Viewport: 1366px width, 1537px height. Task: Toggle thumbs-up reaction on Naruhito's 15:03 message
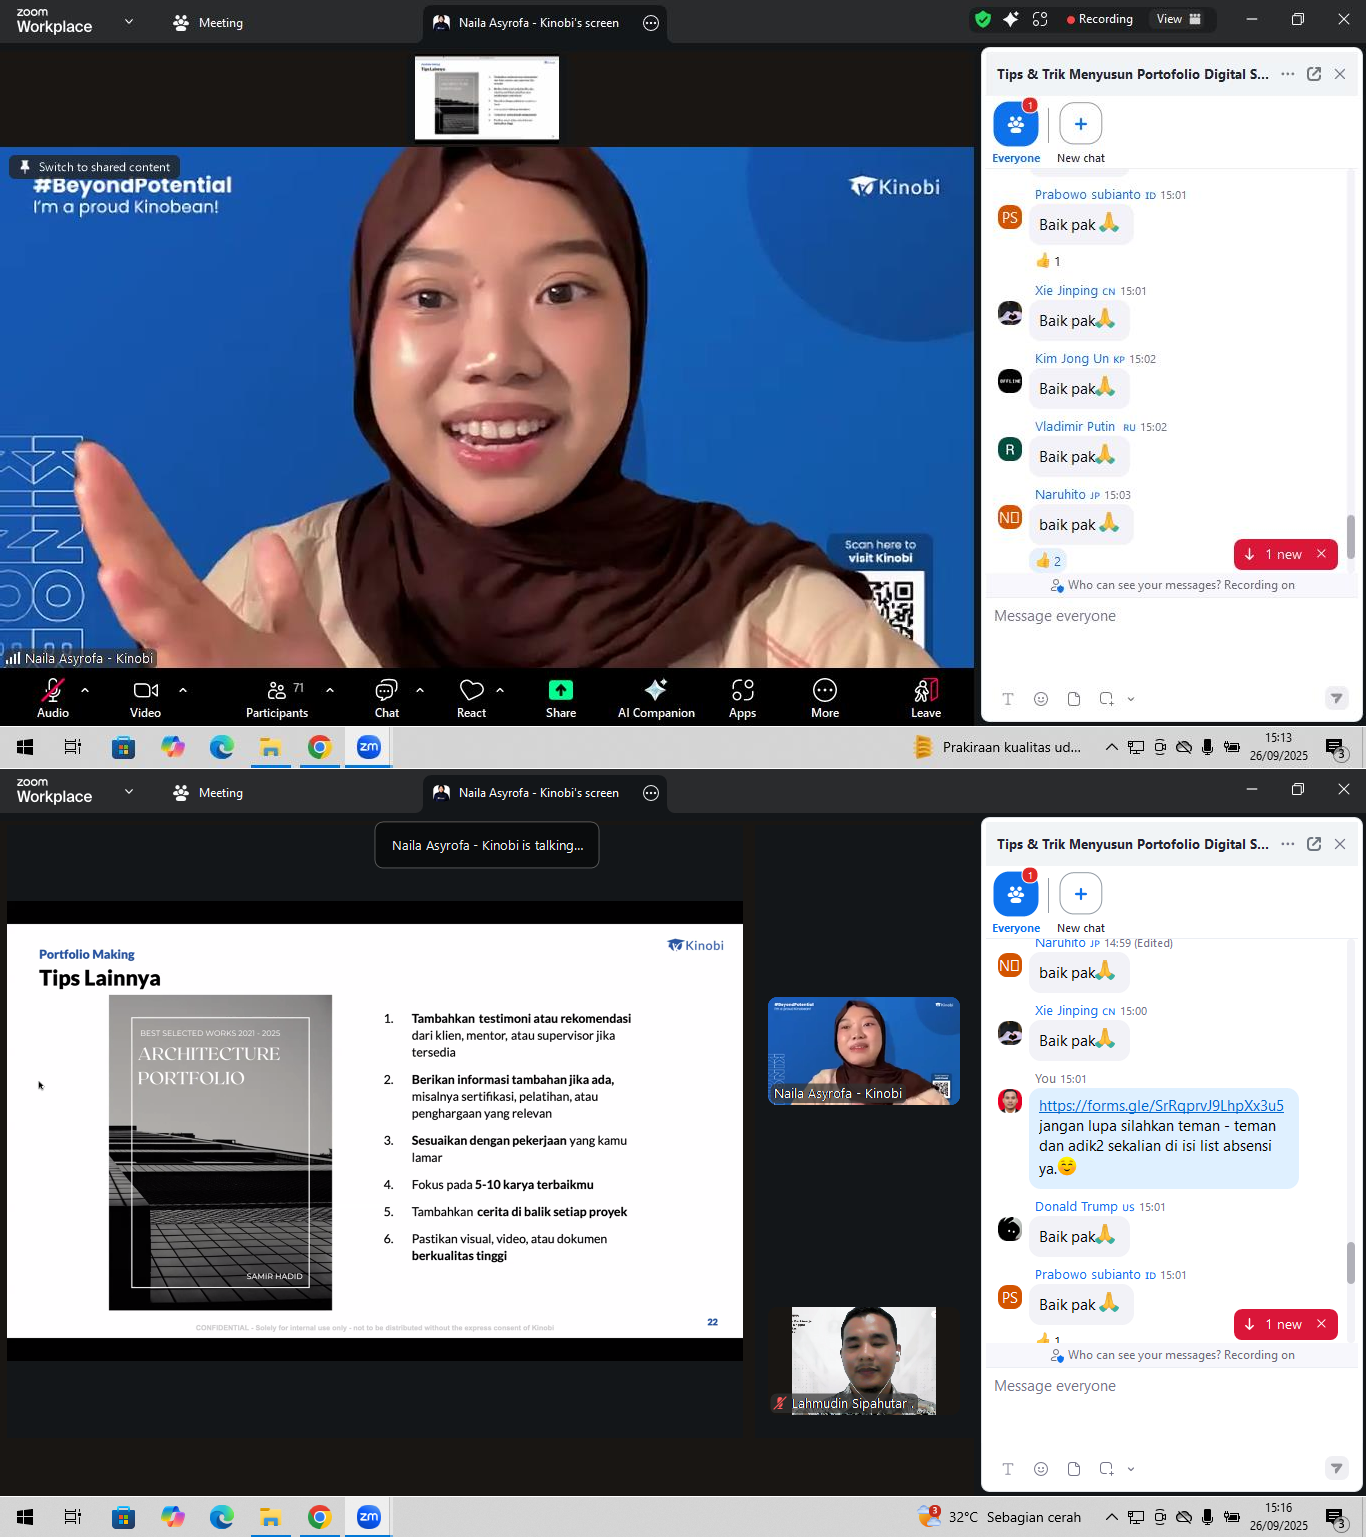point(1049,561)
